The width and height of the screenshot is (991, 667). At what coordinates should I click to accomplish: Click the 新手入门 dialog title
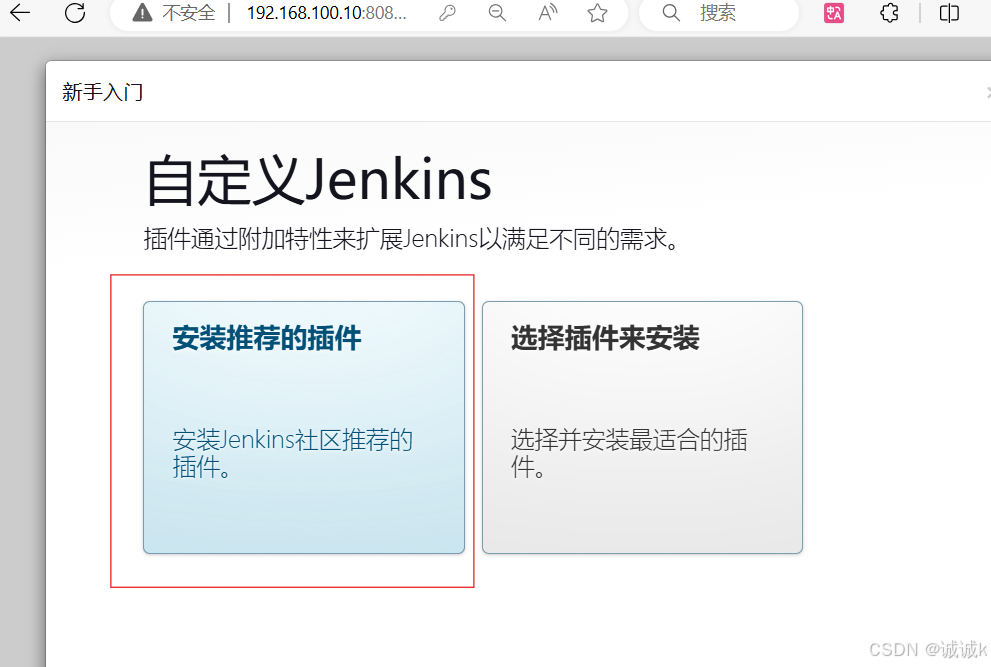pos(102,92)
